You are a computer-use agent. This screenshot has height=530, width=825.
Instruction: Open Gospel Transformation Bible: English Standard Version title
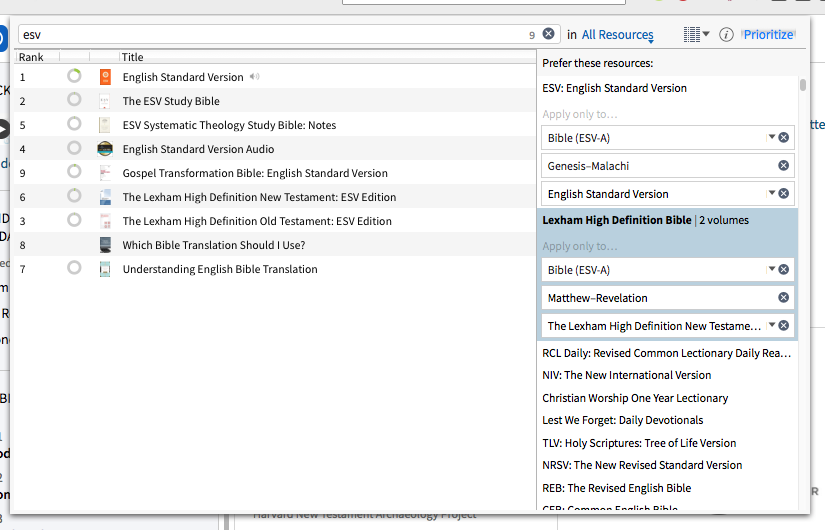click(x=255, y=173)
